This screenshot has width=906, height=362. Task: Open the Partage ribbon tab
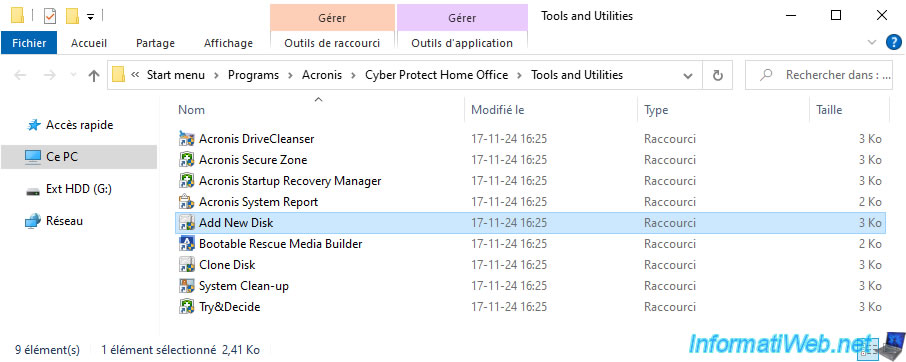pos(155,43)
